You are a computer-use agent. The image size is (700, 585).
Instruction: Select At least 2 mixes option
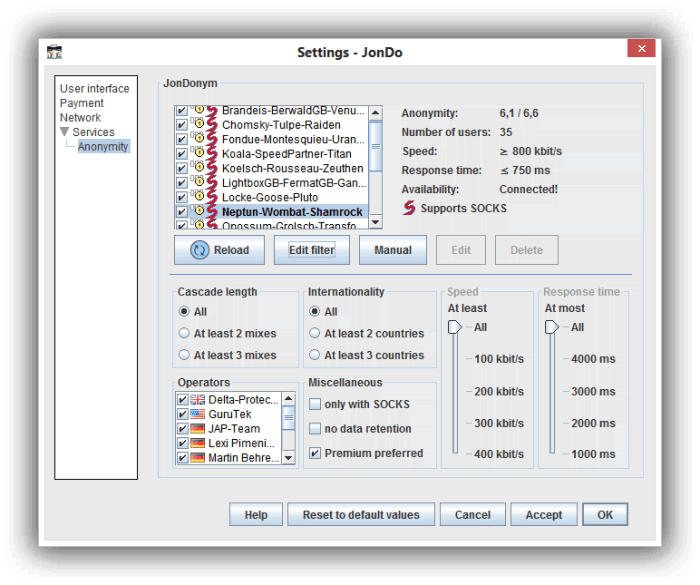click(x=184, y=333)
